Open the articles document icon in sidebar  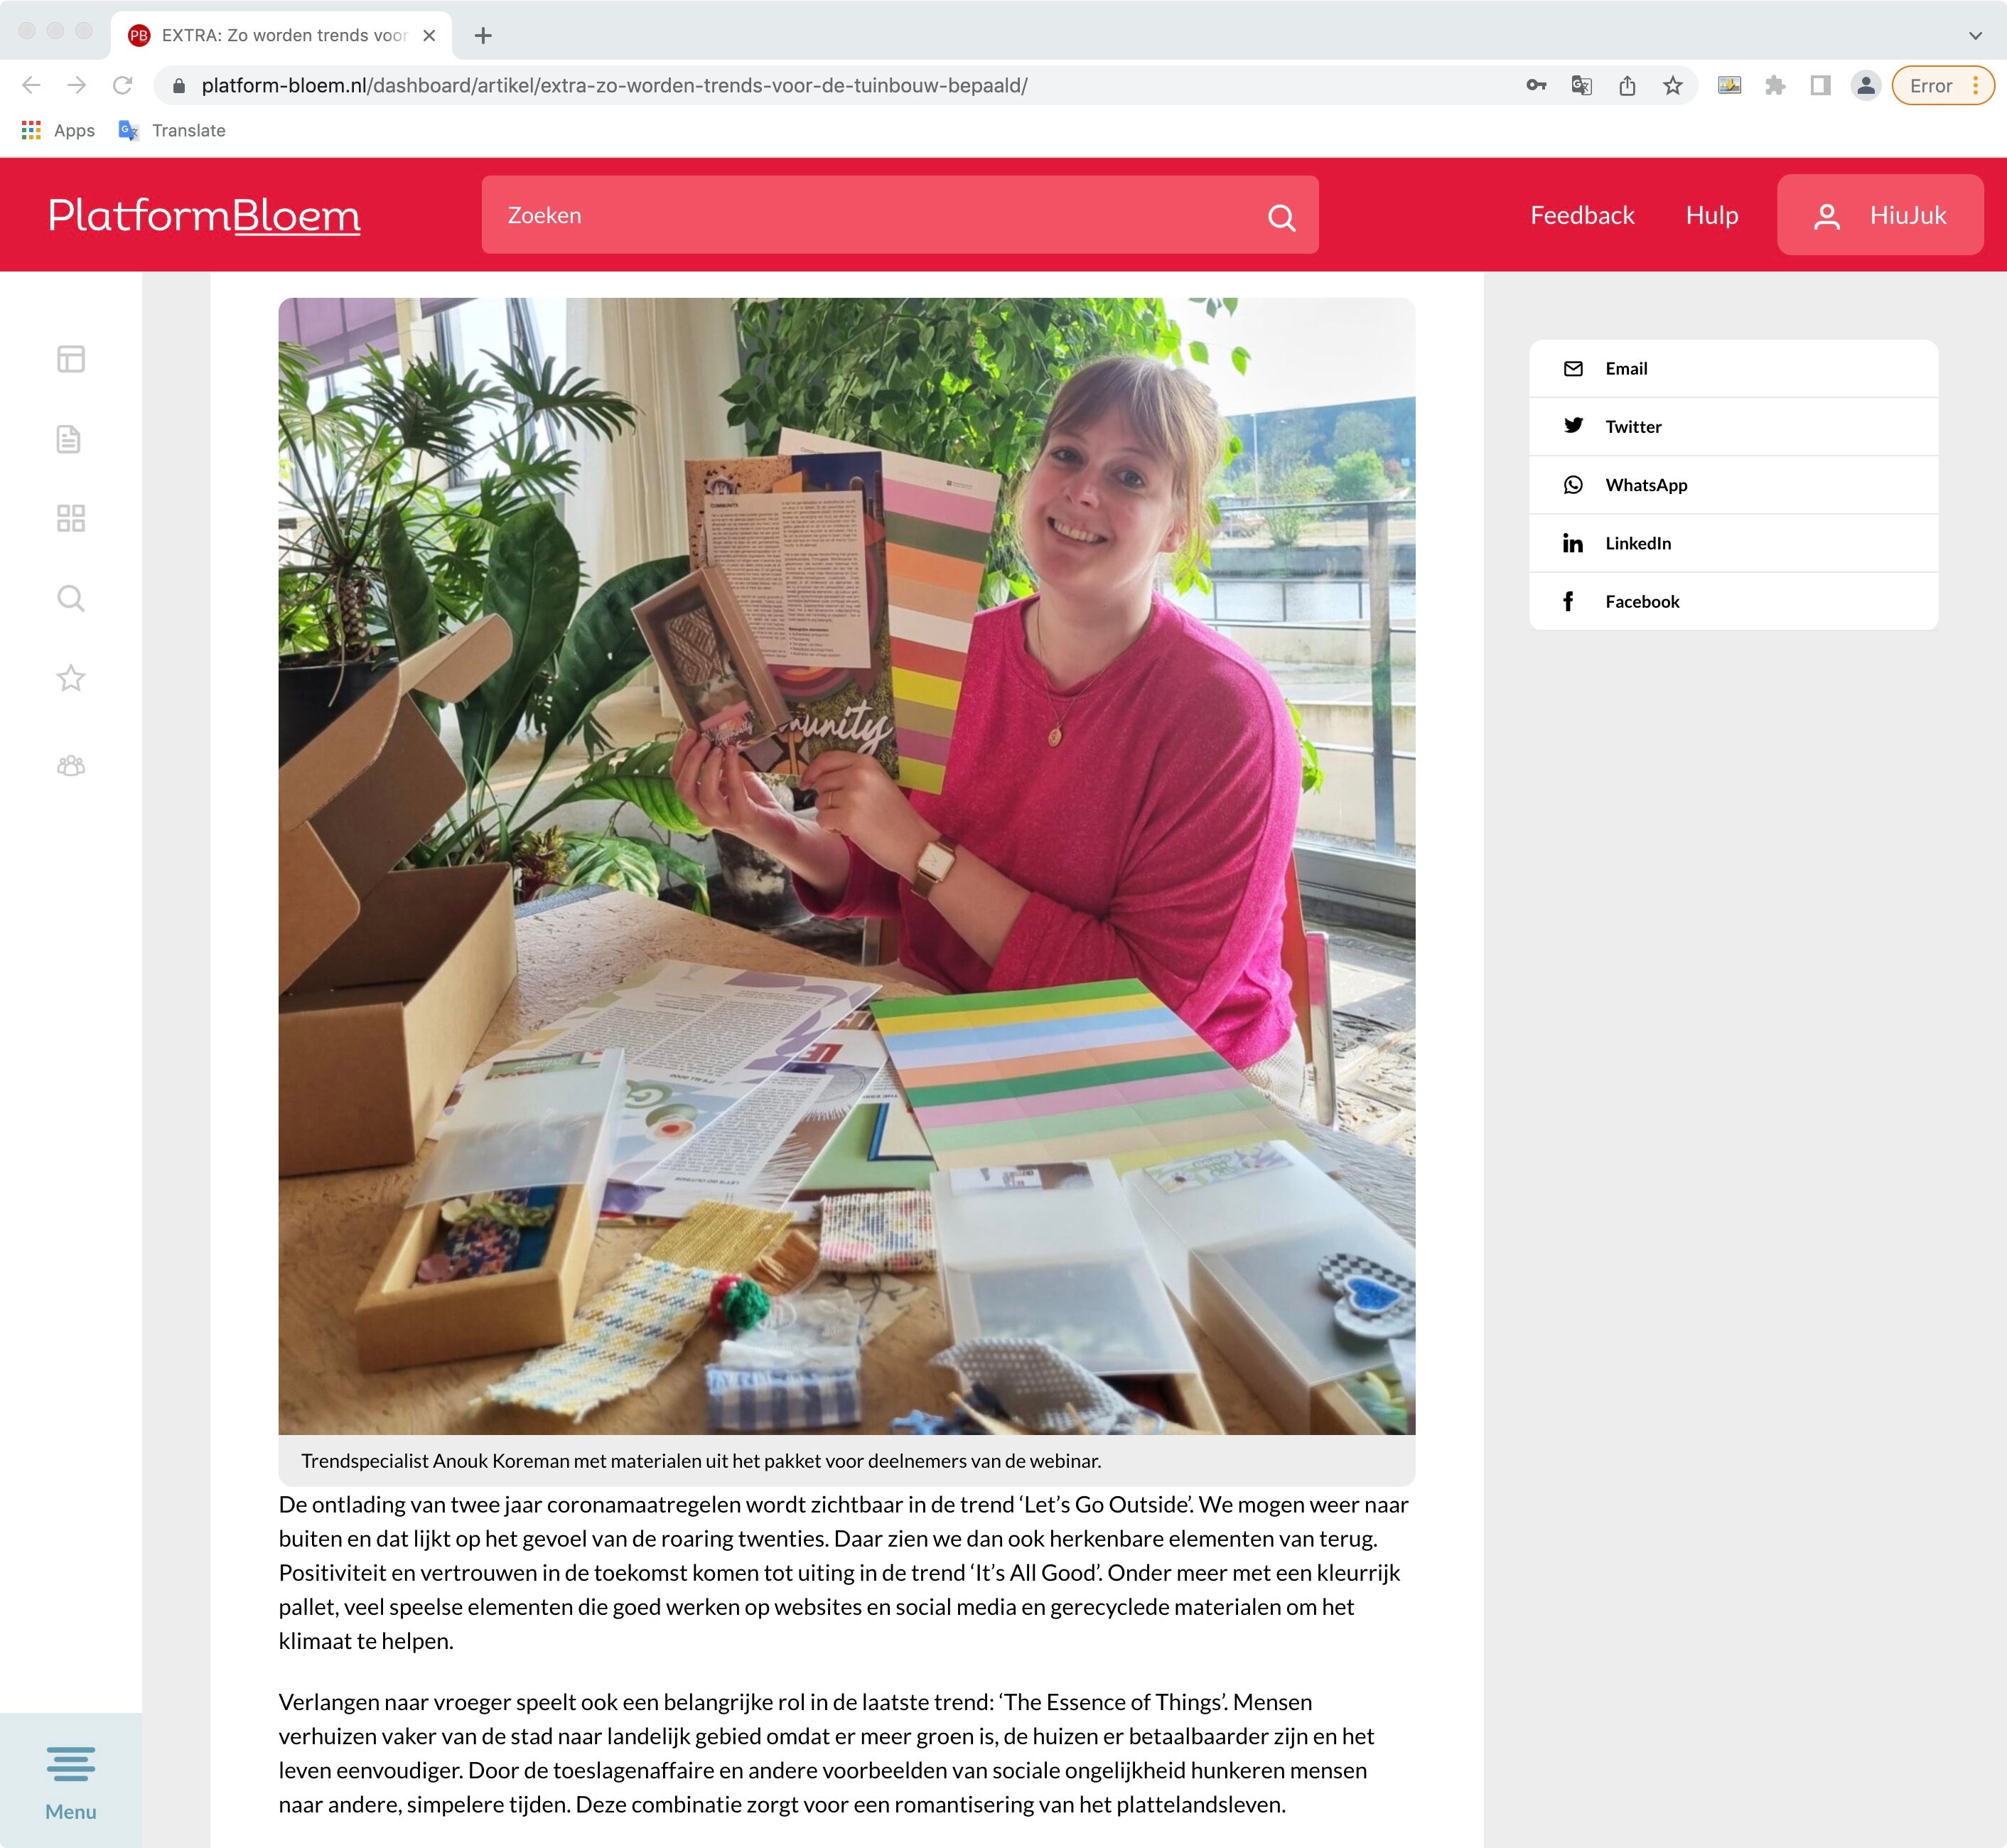(x=69, y=439)
